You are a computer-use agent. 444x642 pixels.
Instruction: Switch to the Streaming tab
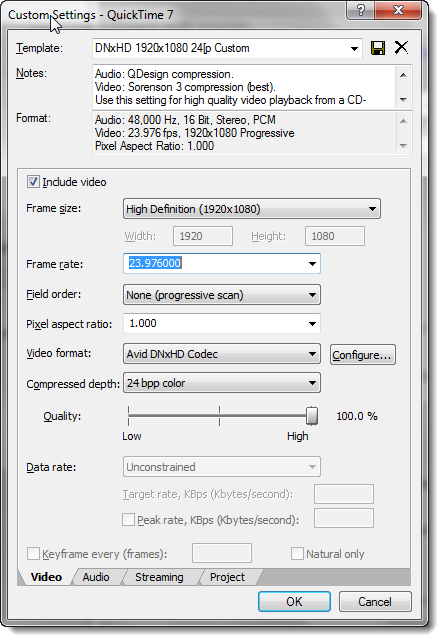159,577
